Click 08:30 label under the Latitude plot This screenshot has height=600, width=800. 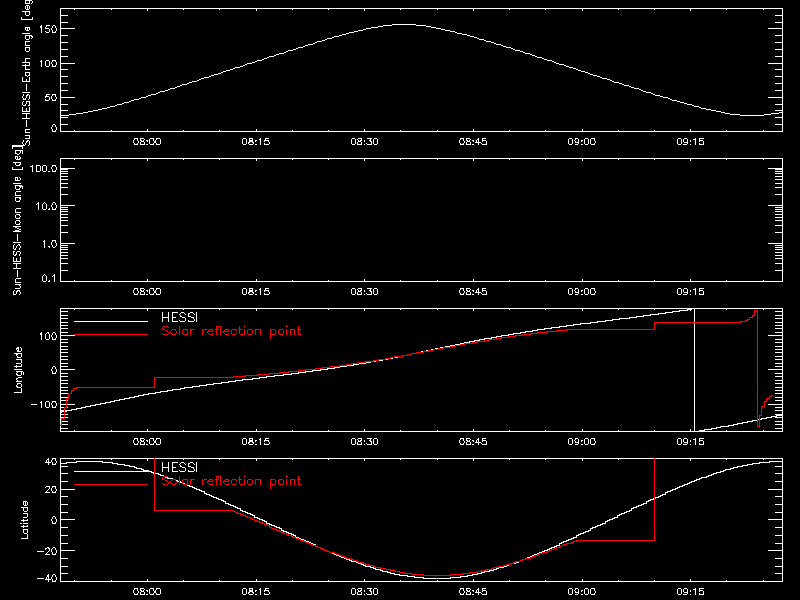pyautogui.click(x=364, y=592)
